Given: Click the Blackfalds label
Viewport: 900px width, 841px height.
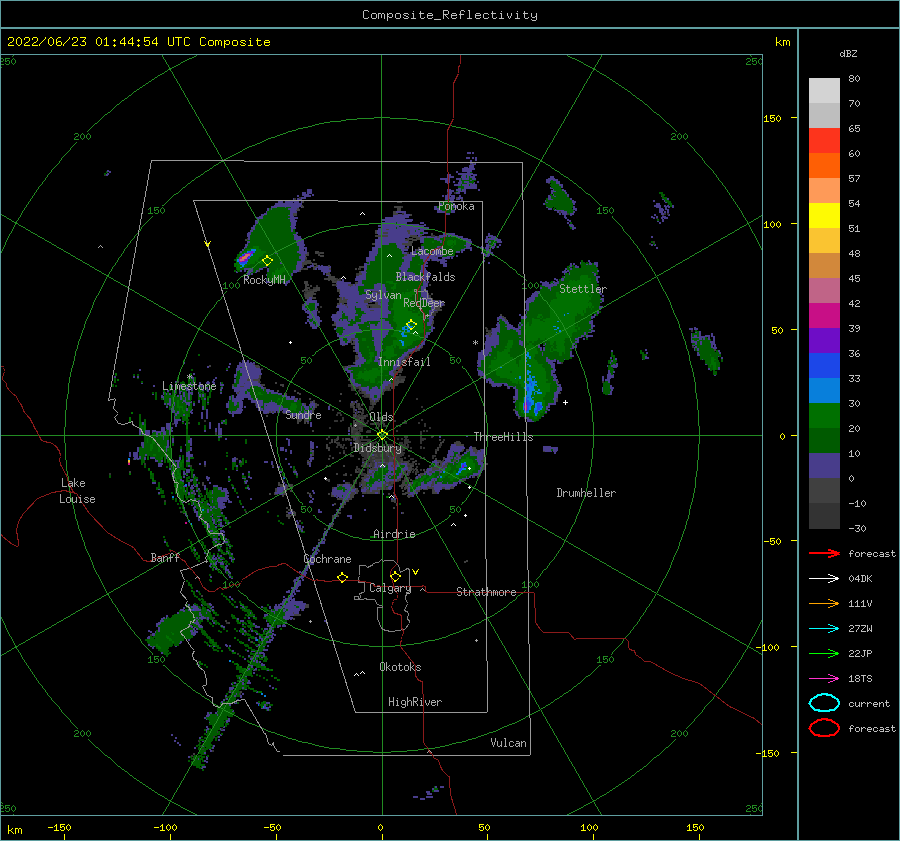Looking at the screenshot, I should [x=425, y=277].
